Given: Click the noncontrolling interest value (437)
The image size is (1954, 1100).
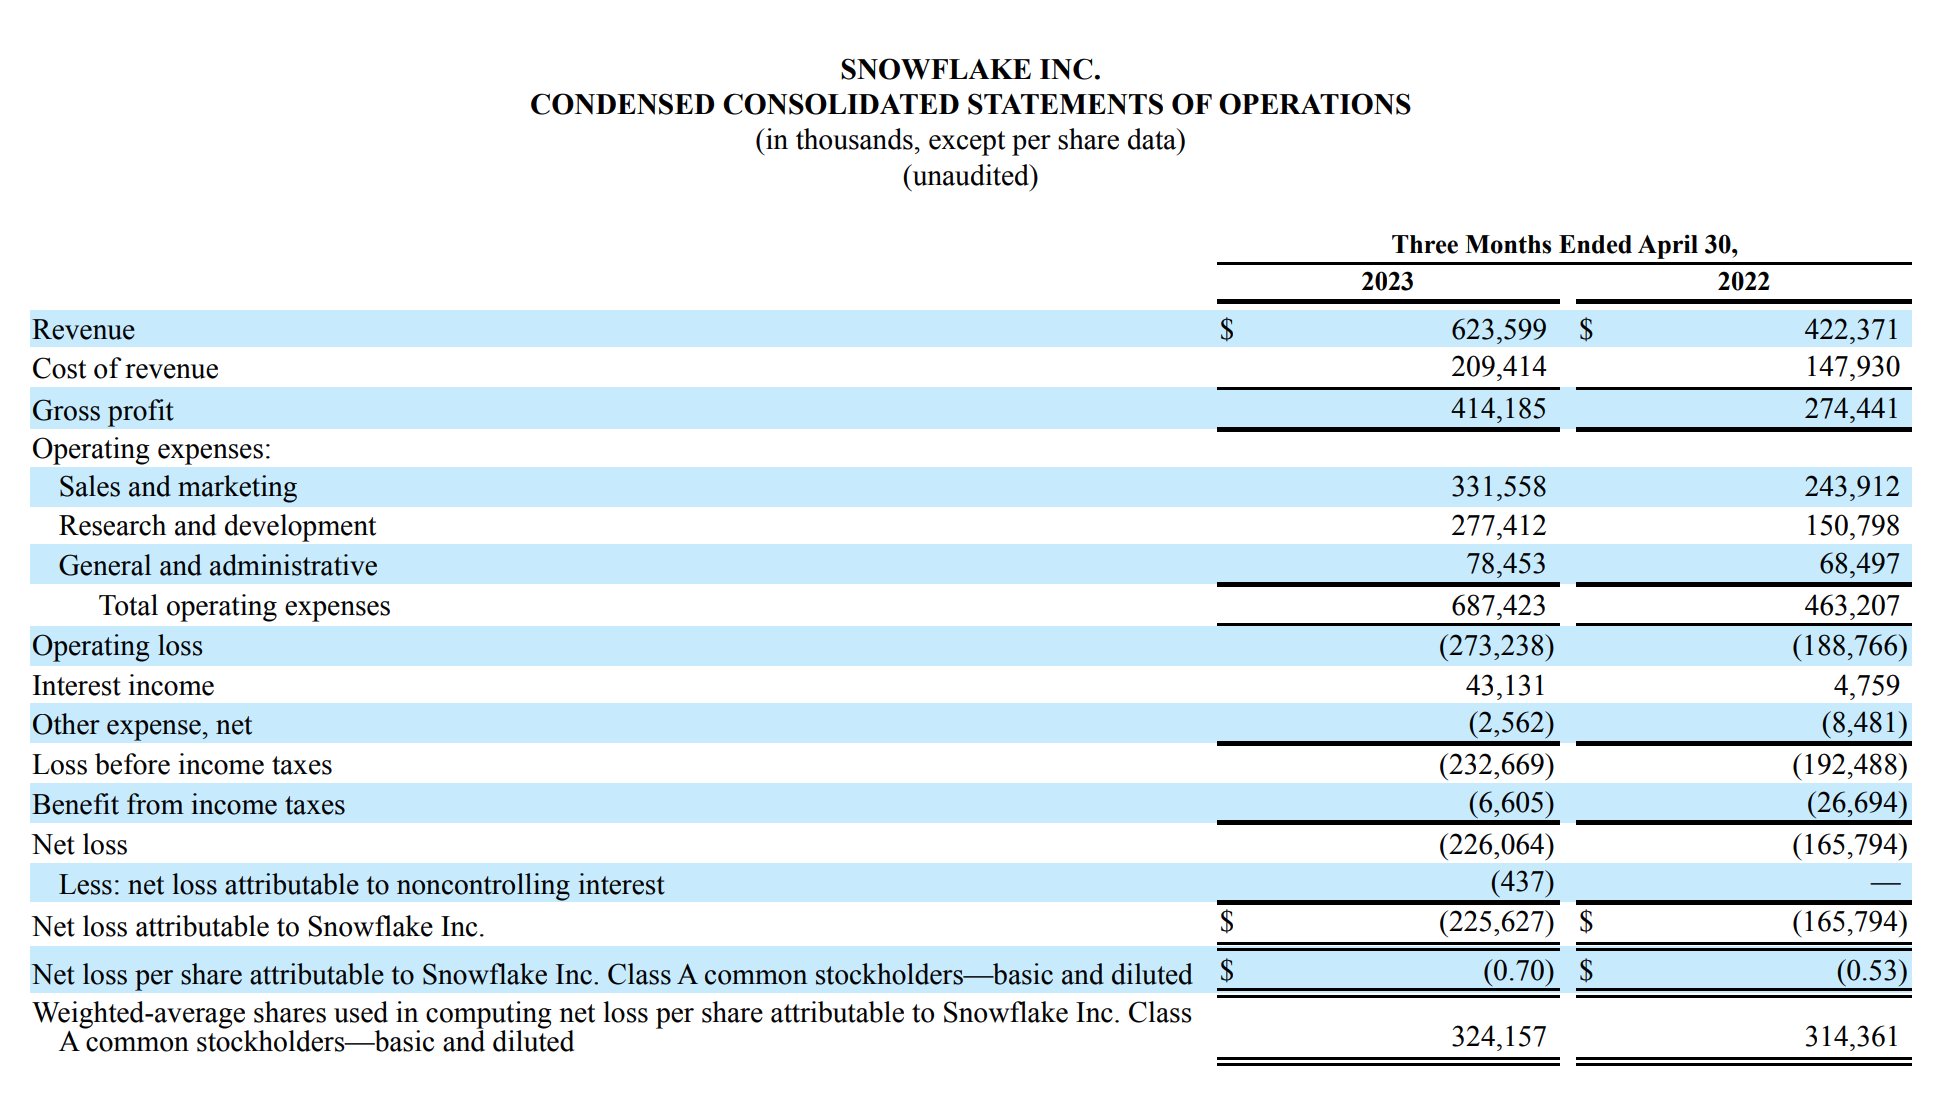Looking at the screenshot, I should coord(1522,882).
